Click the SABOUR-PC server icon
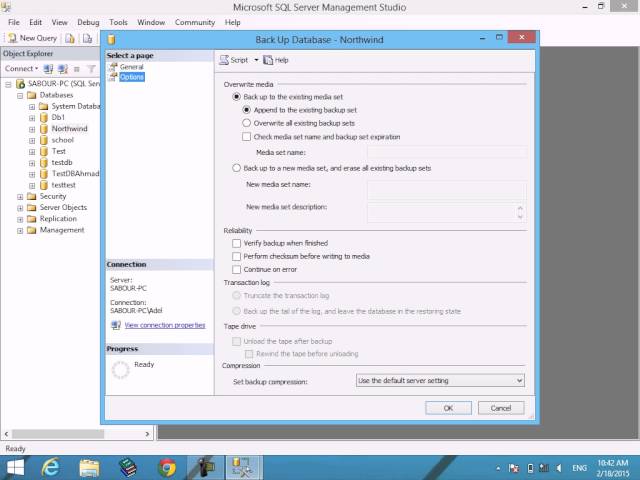This screenshot has width=640, height=480. point(20,84)
